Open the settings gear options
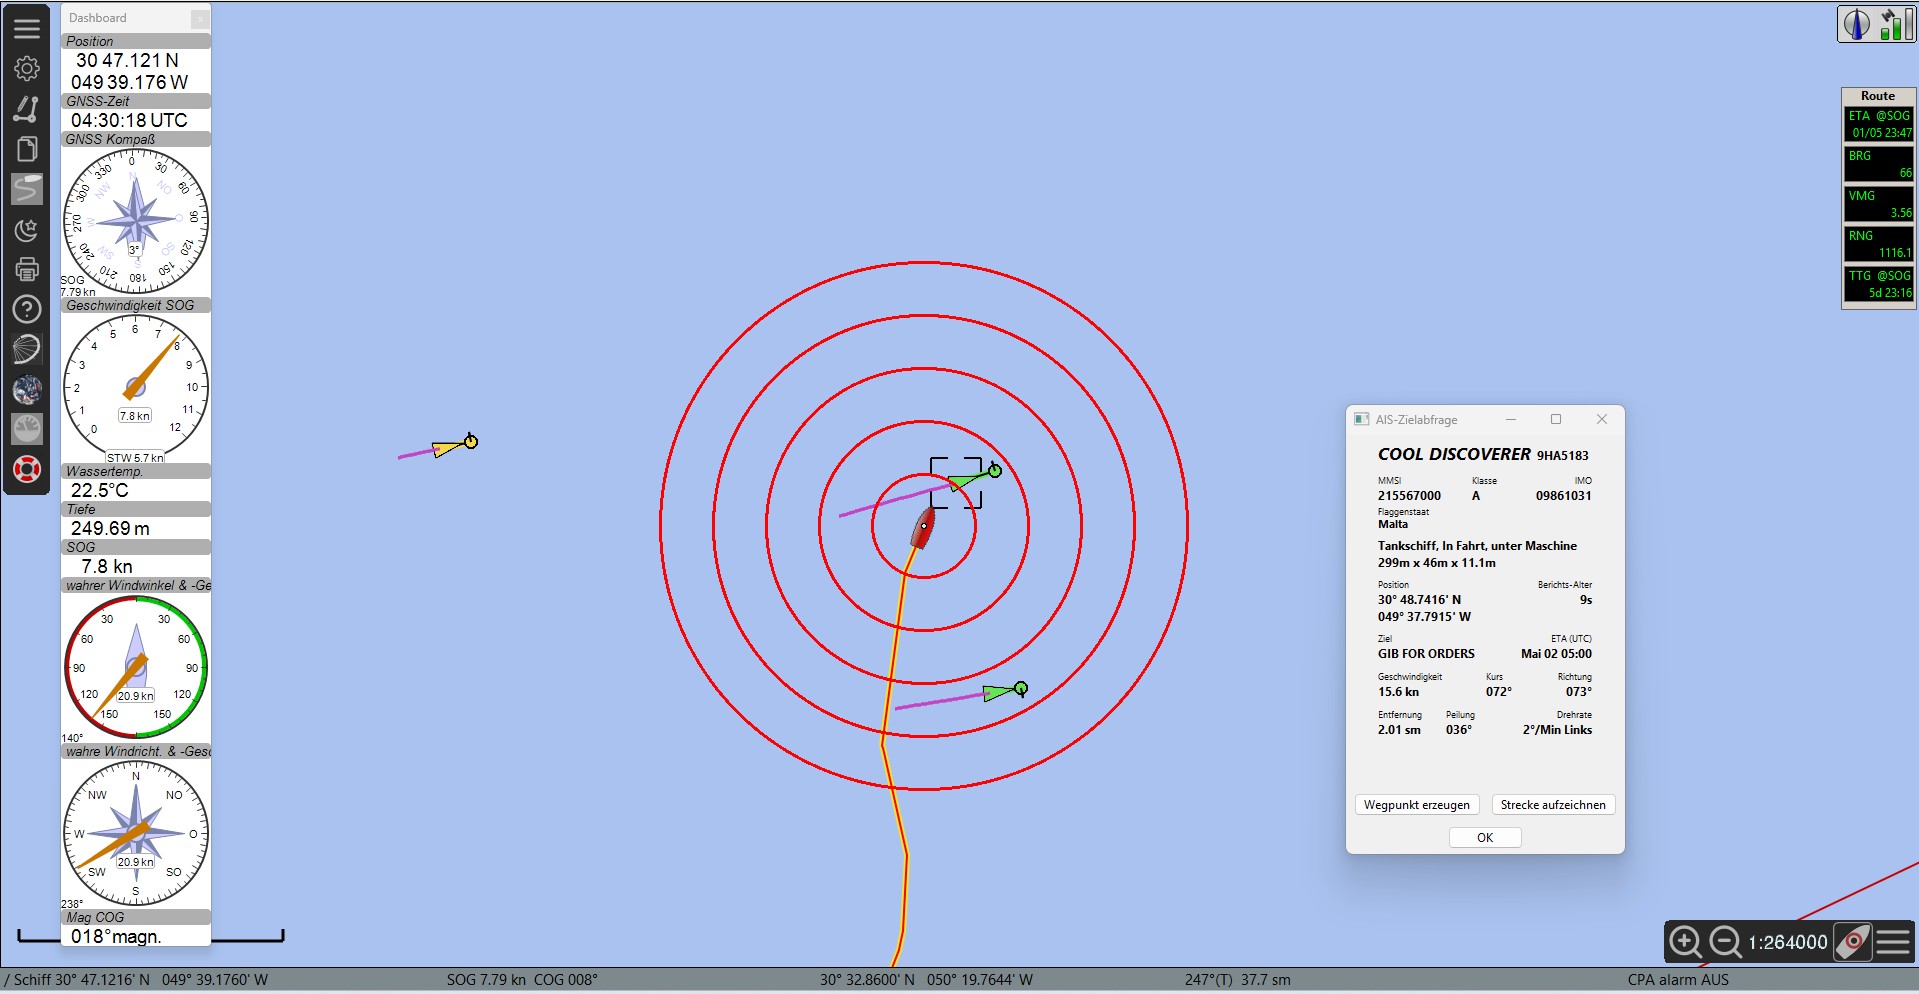The height and width of the screenshot is (994, 1919). (x=27, y=68)
